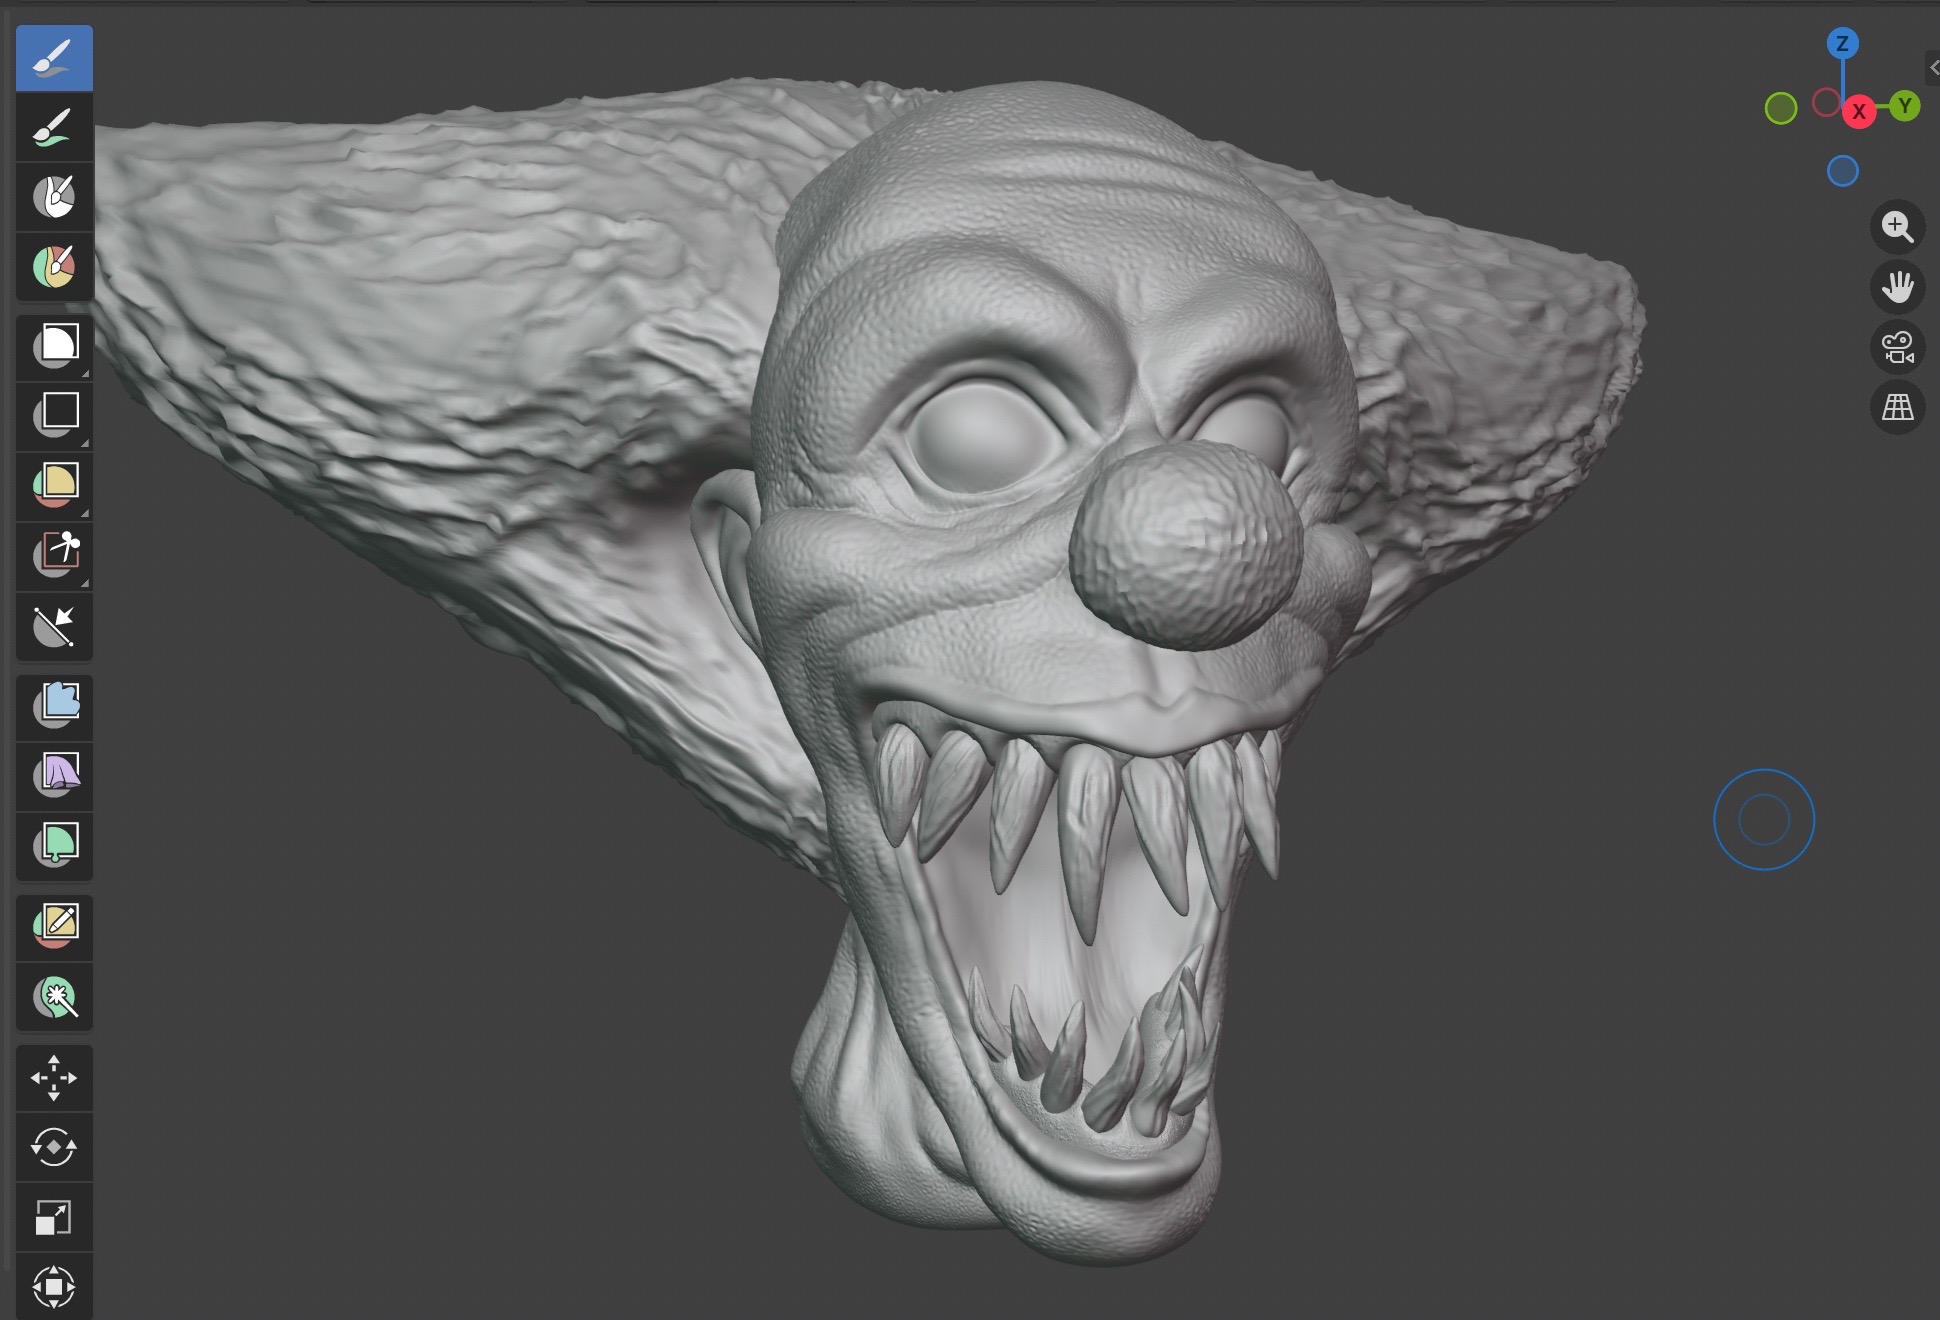Select the Rotate transform tool

(54, 1147)
